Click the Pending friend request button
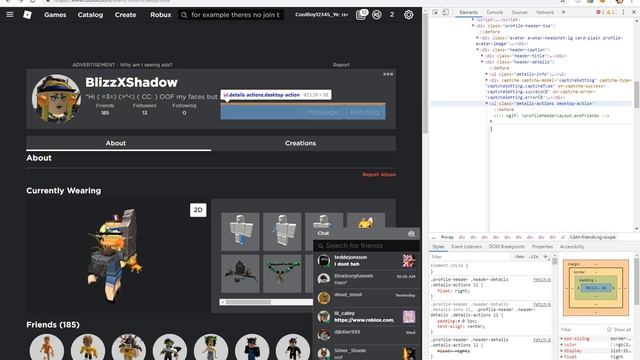This screenshot has height=360, width=640. click(364, 112)
